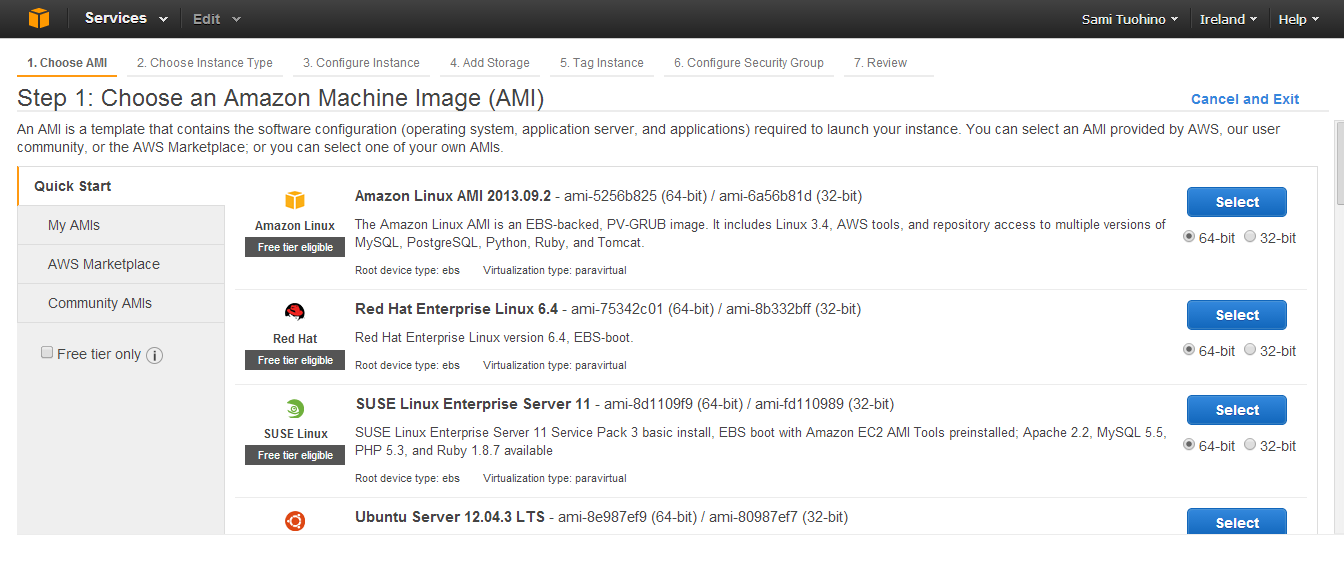Click Select for Red Hat Enterprise Linux 6.4

[x=1237, y=315]
